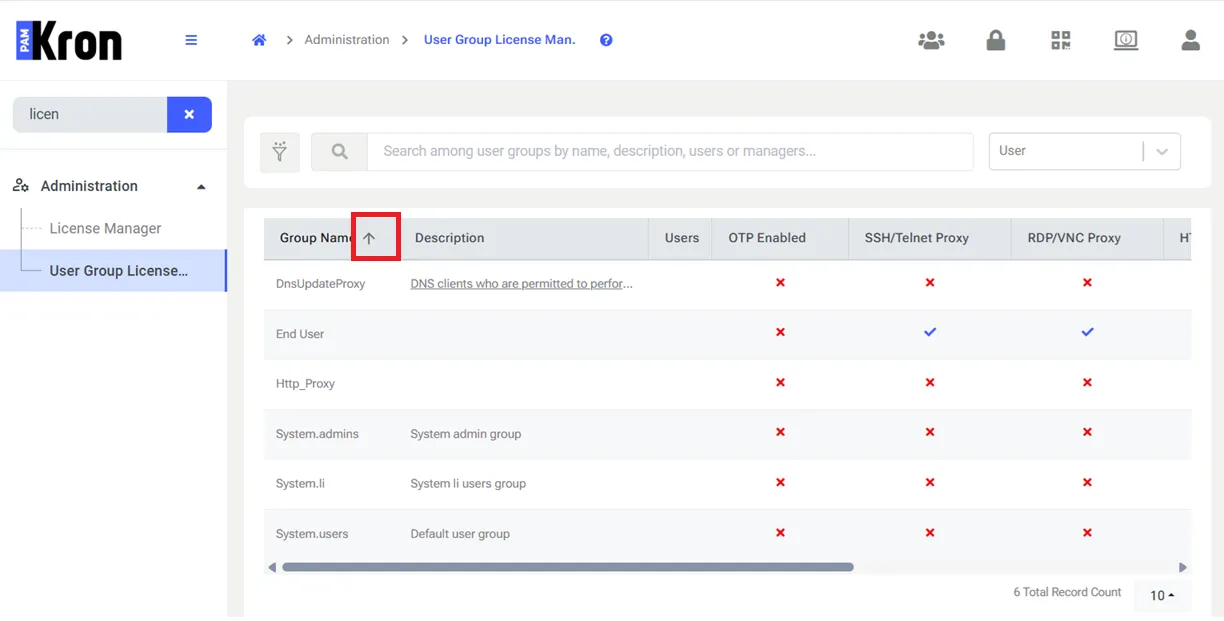Screen dimensions: 1224x621
Task: Click the magnifier search icon
Action: (339, 152)
